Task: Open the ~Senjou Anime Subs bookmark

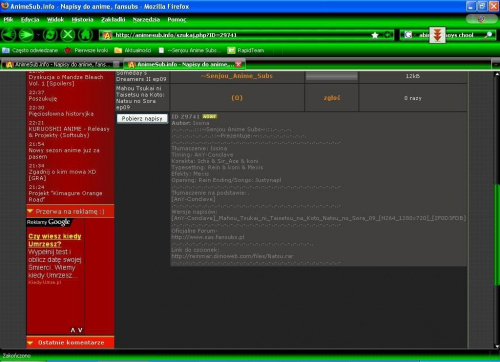Action: (189, 50)
